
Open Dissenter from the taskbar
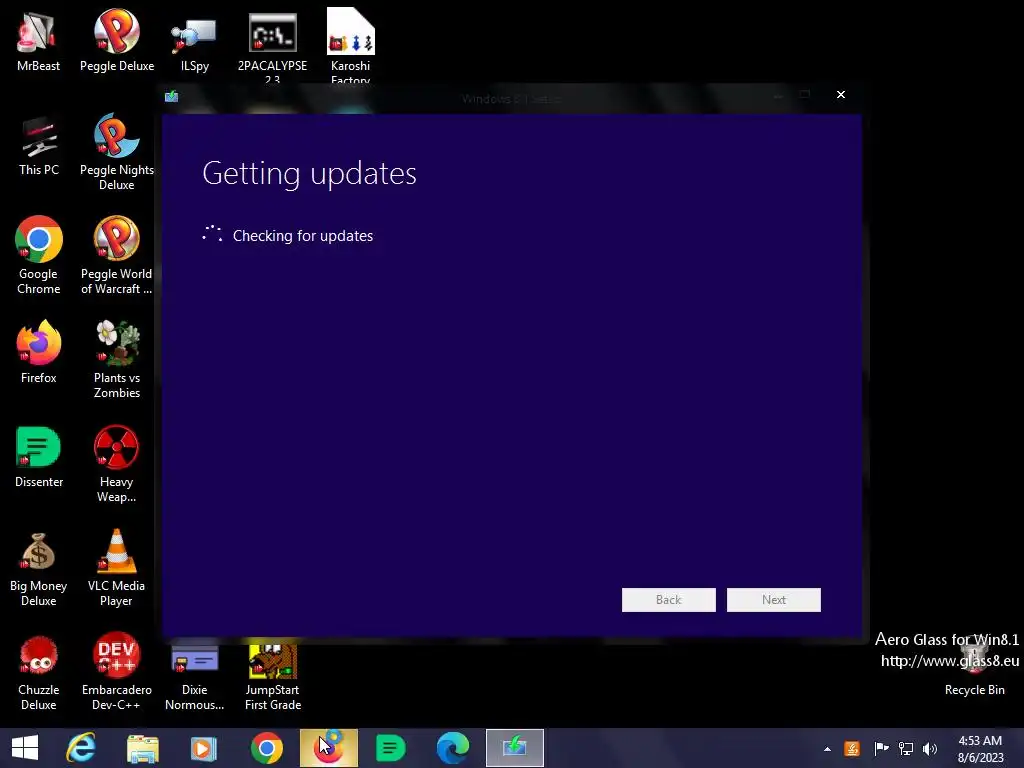pos(391,748)
